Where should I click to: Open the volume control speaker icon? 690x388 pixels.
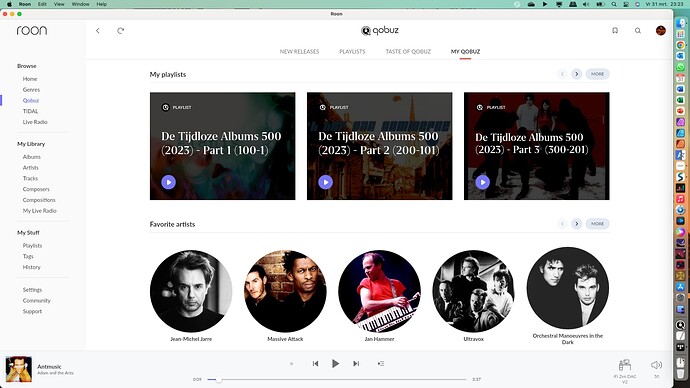click(656, 365)
